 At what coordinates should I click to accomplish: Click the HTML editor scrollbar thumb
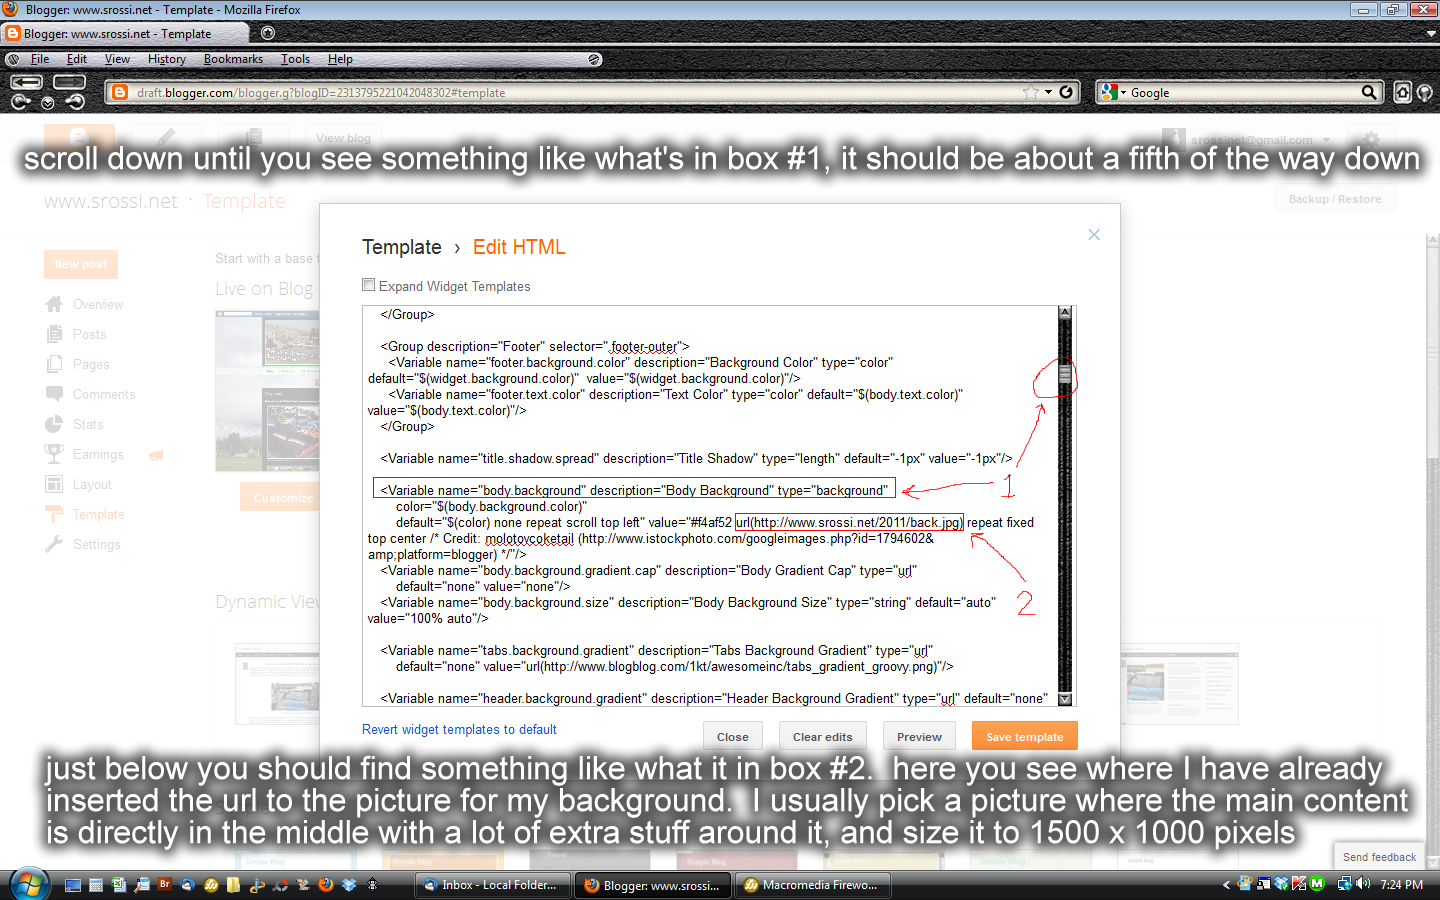(x=1065, y=376)
